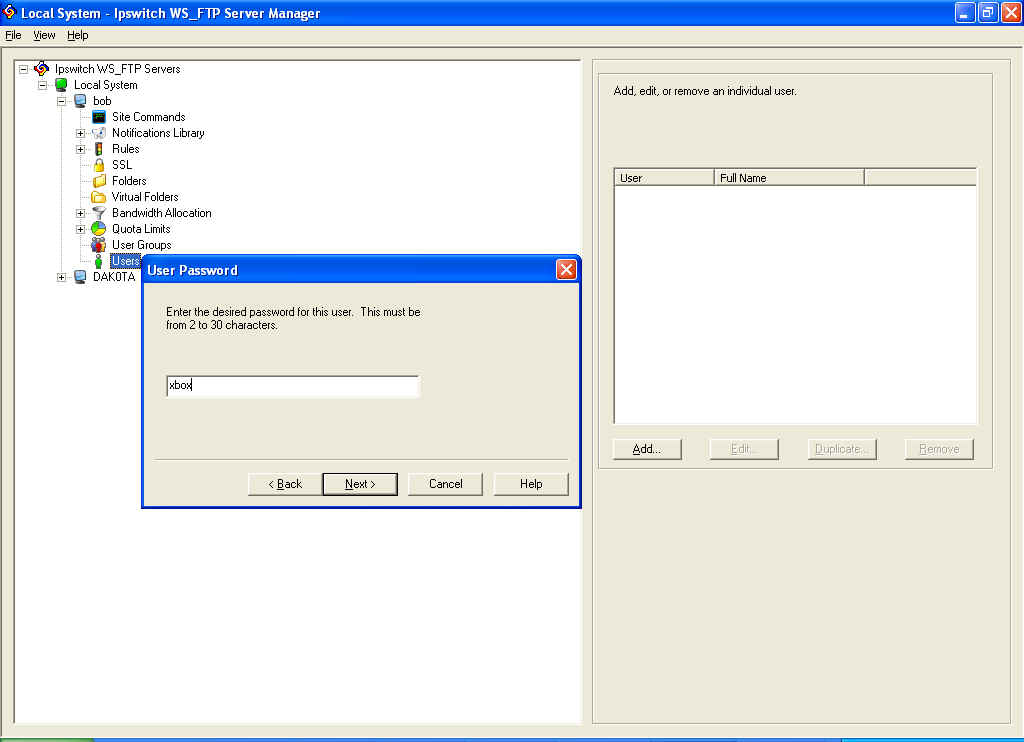Select the SSL tree item
1024x742 pixels.
coord(121,165)
